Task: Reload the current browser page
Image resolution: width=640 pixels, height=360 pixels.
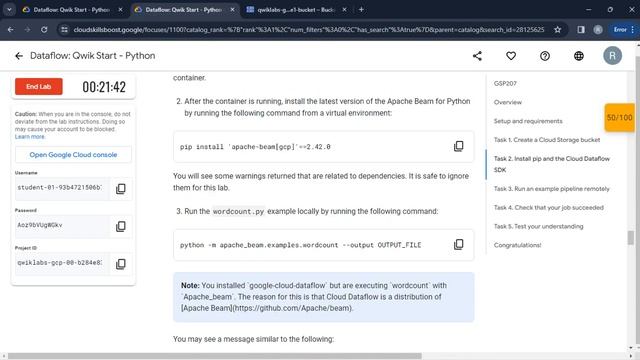Action: [44, 29]
